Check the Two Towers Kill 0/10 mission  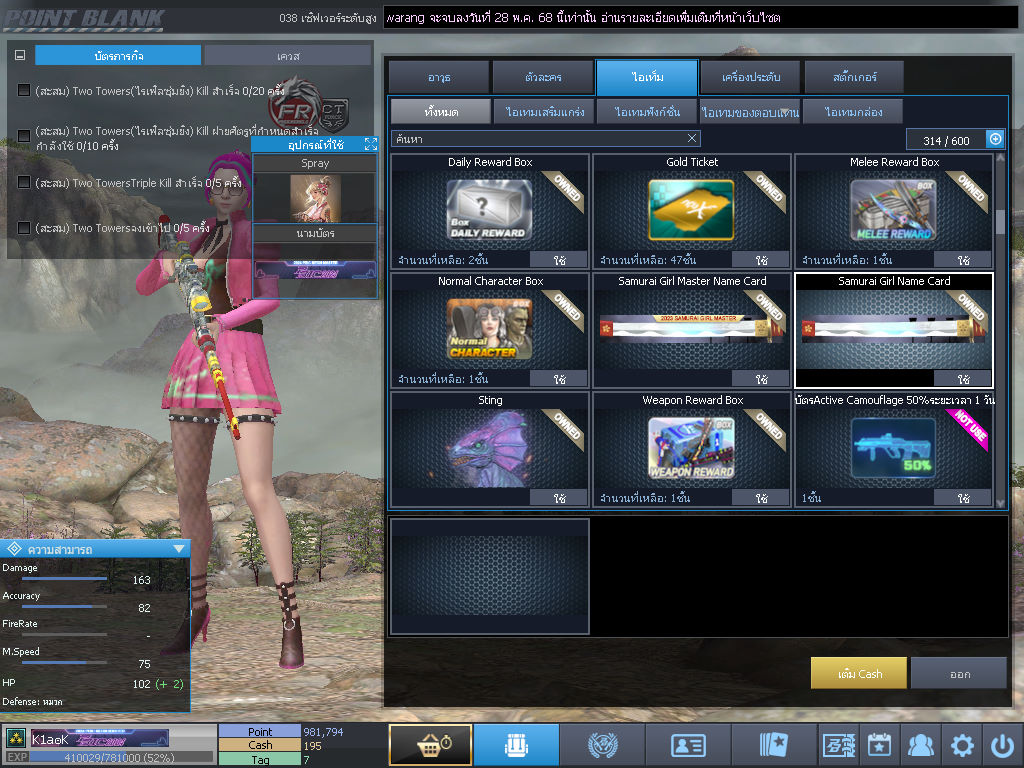pyautogui.click(x=24, y=135)
